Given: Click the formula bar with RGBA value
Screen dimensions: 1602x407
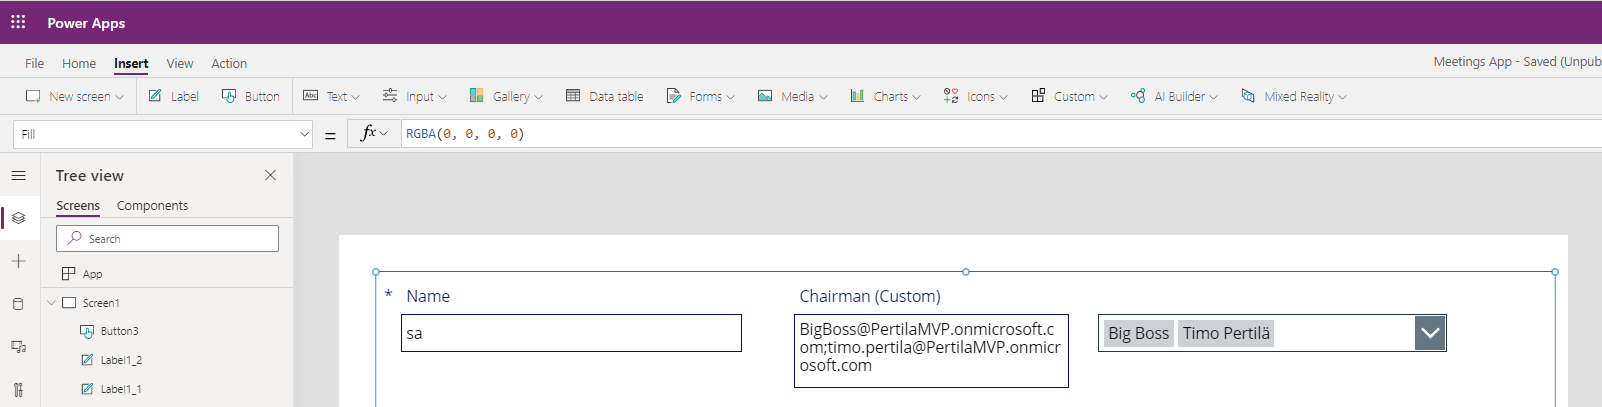Looking at the screenshot, I should point(900,134).
